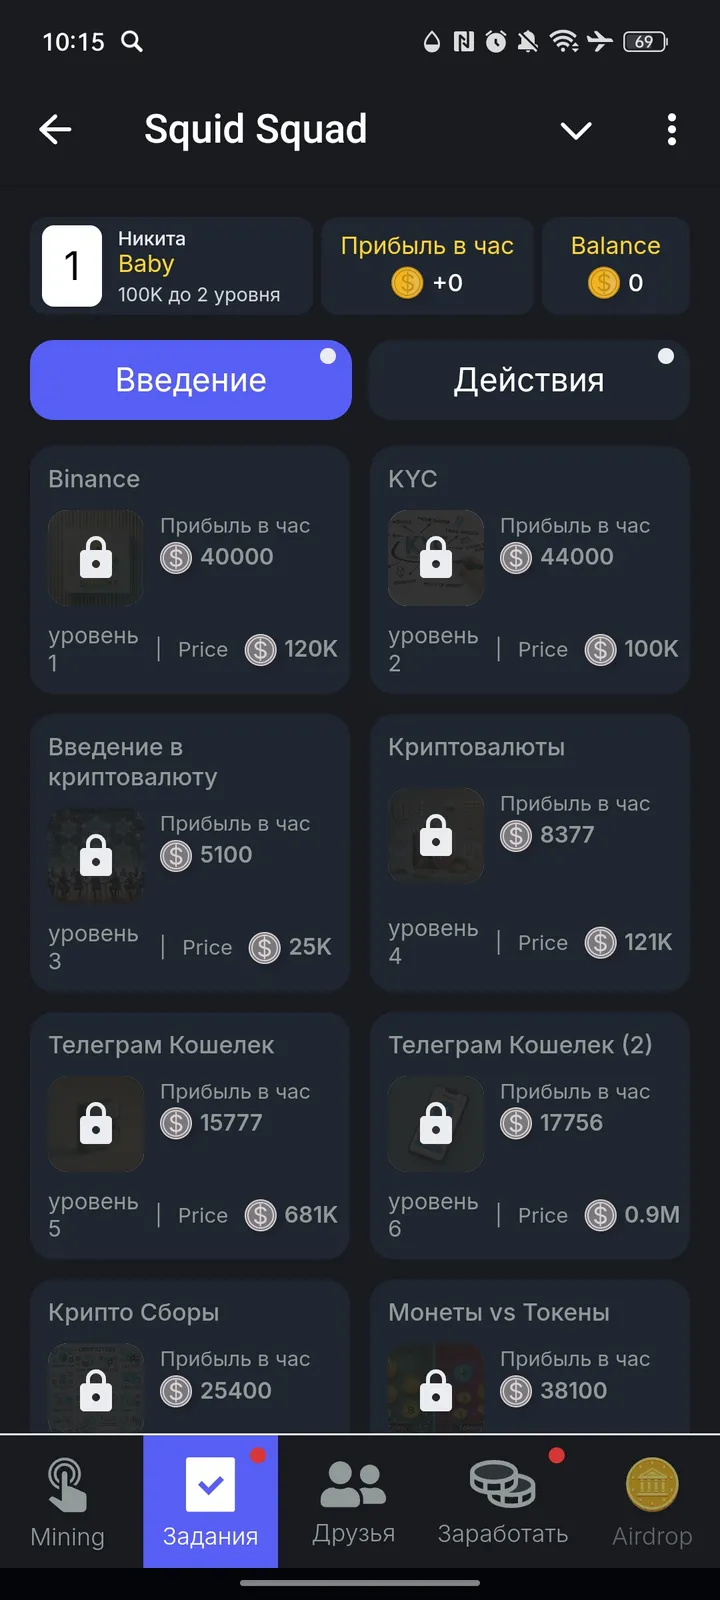
Task: Open the Криптовалюты card
Action: (530, 852)
